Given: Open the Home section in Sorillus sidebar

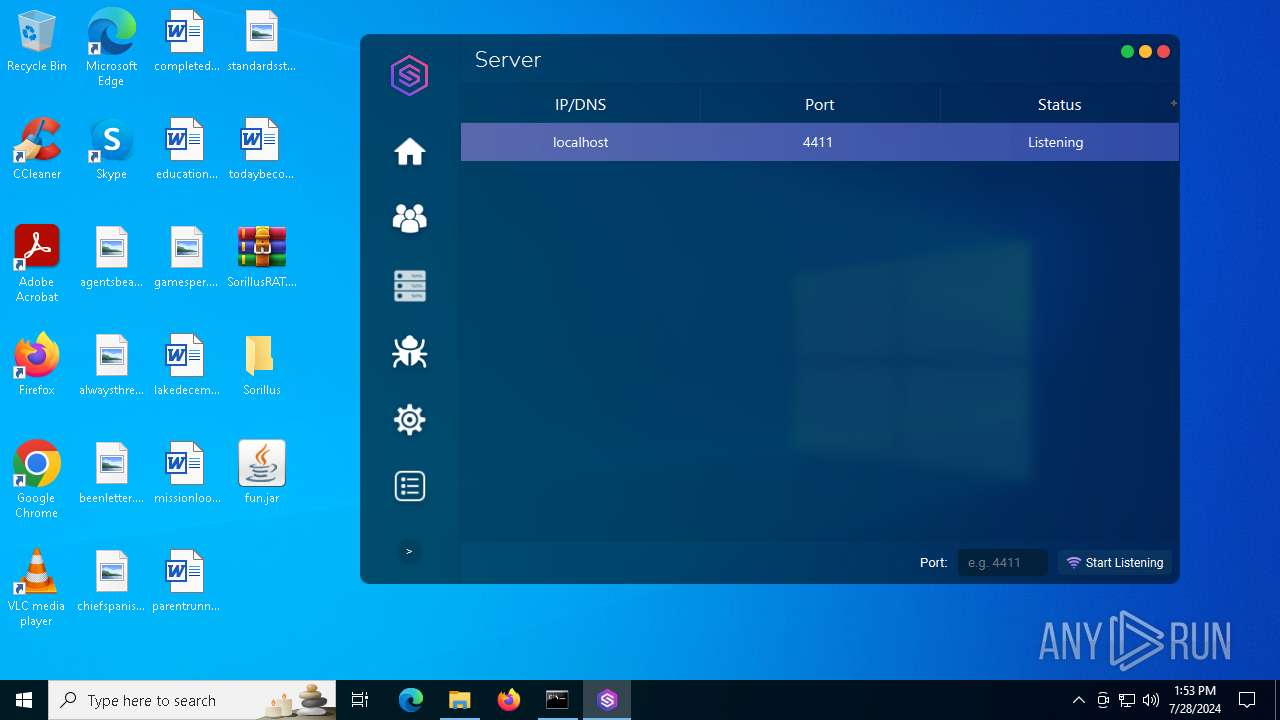Looking at the screenshot, I should coord(410,152).
